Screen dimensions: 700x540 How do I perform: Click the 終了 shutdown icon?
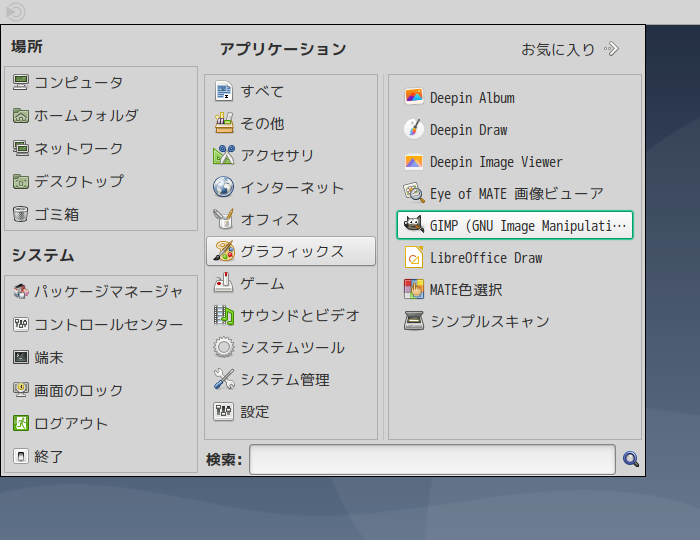pos(21,456)
